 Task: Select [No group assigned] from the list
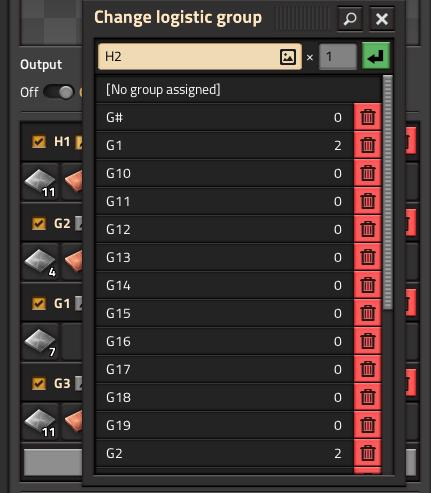pos(239,89)
